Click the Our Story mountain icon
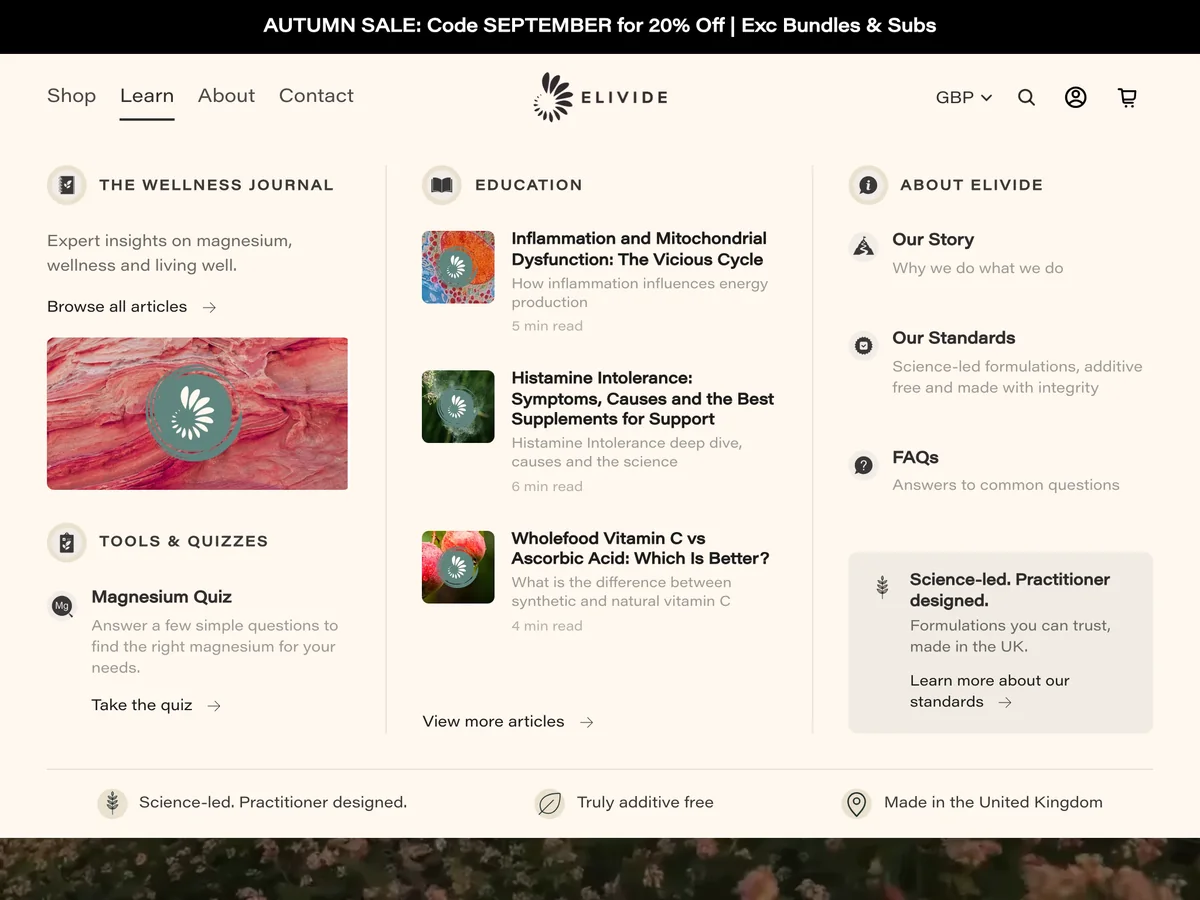The height and width of the screenshot is (900, 1200). click(x=863, y=246)
